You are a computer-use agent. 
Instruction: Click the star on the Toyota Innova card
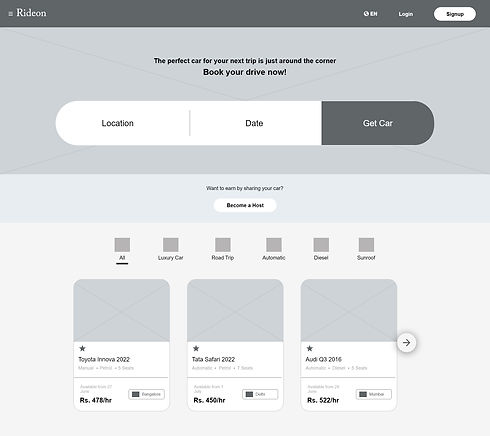tap(82, 348)
